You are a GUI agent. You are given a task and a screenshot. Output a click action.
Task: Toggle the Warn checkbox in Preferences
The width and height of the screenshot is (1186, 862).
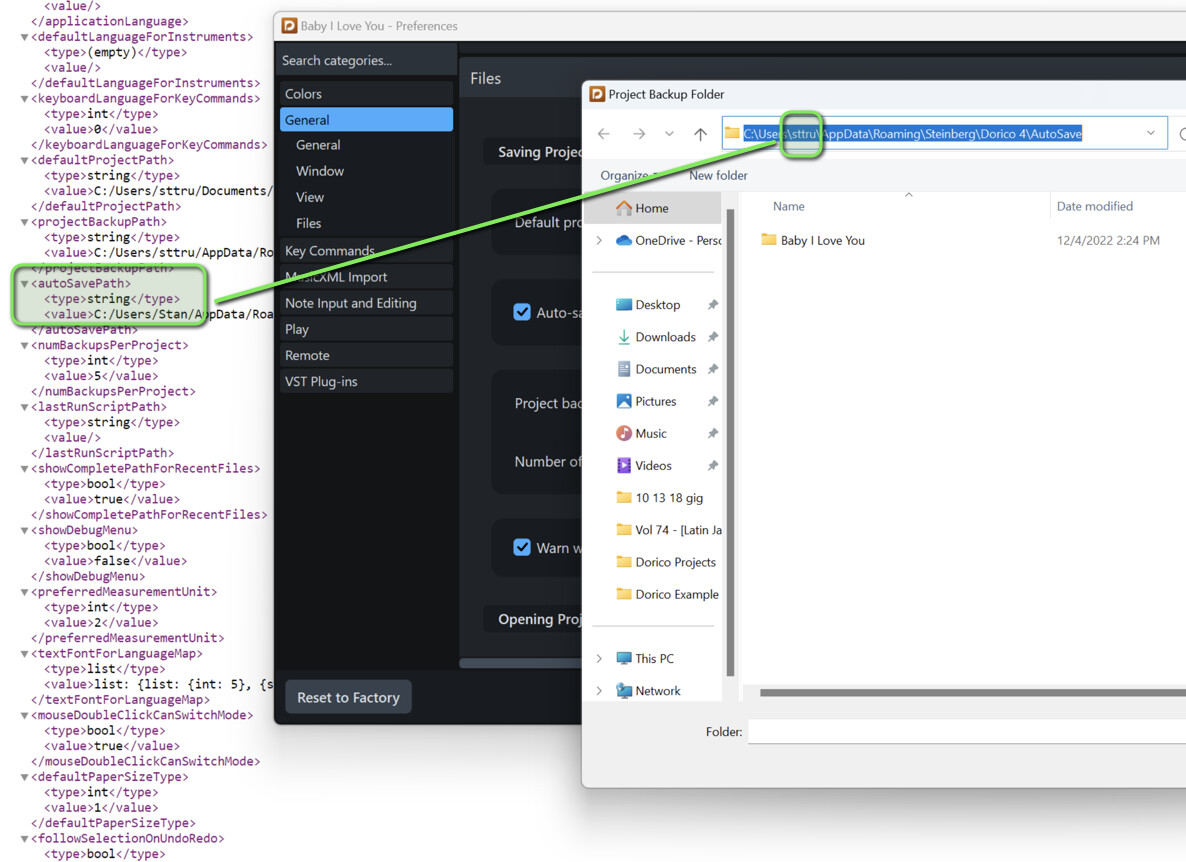[522, 547]
